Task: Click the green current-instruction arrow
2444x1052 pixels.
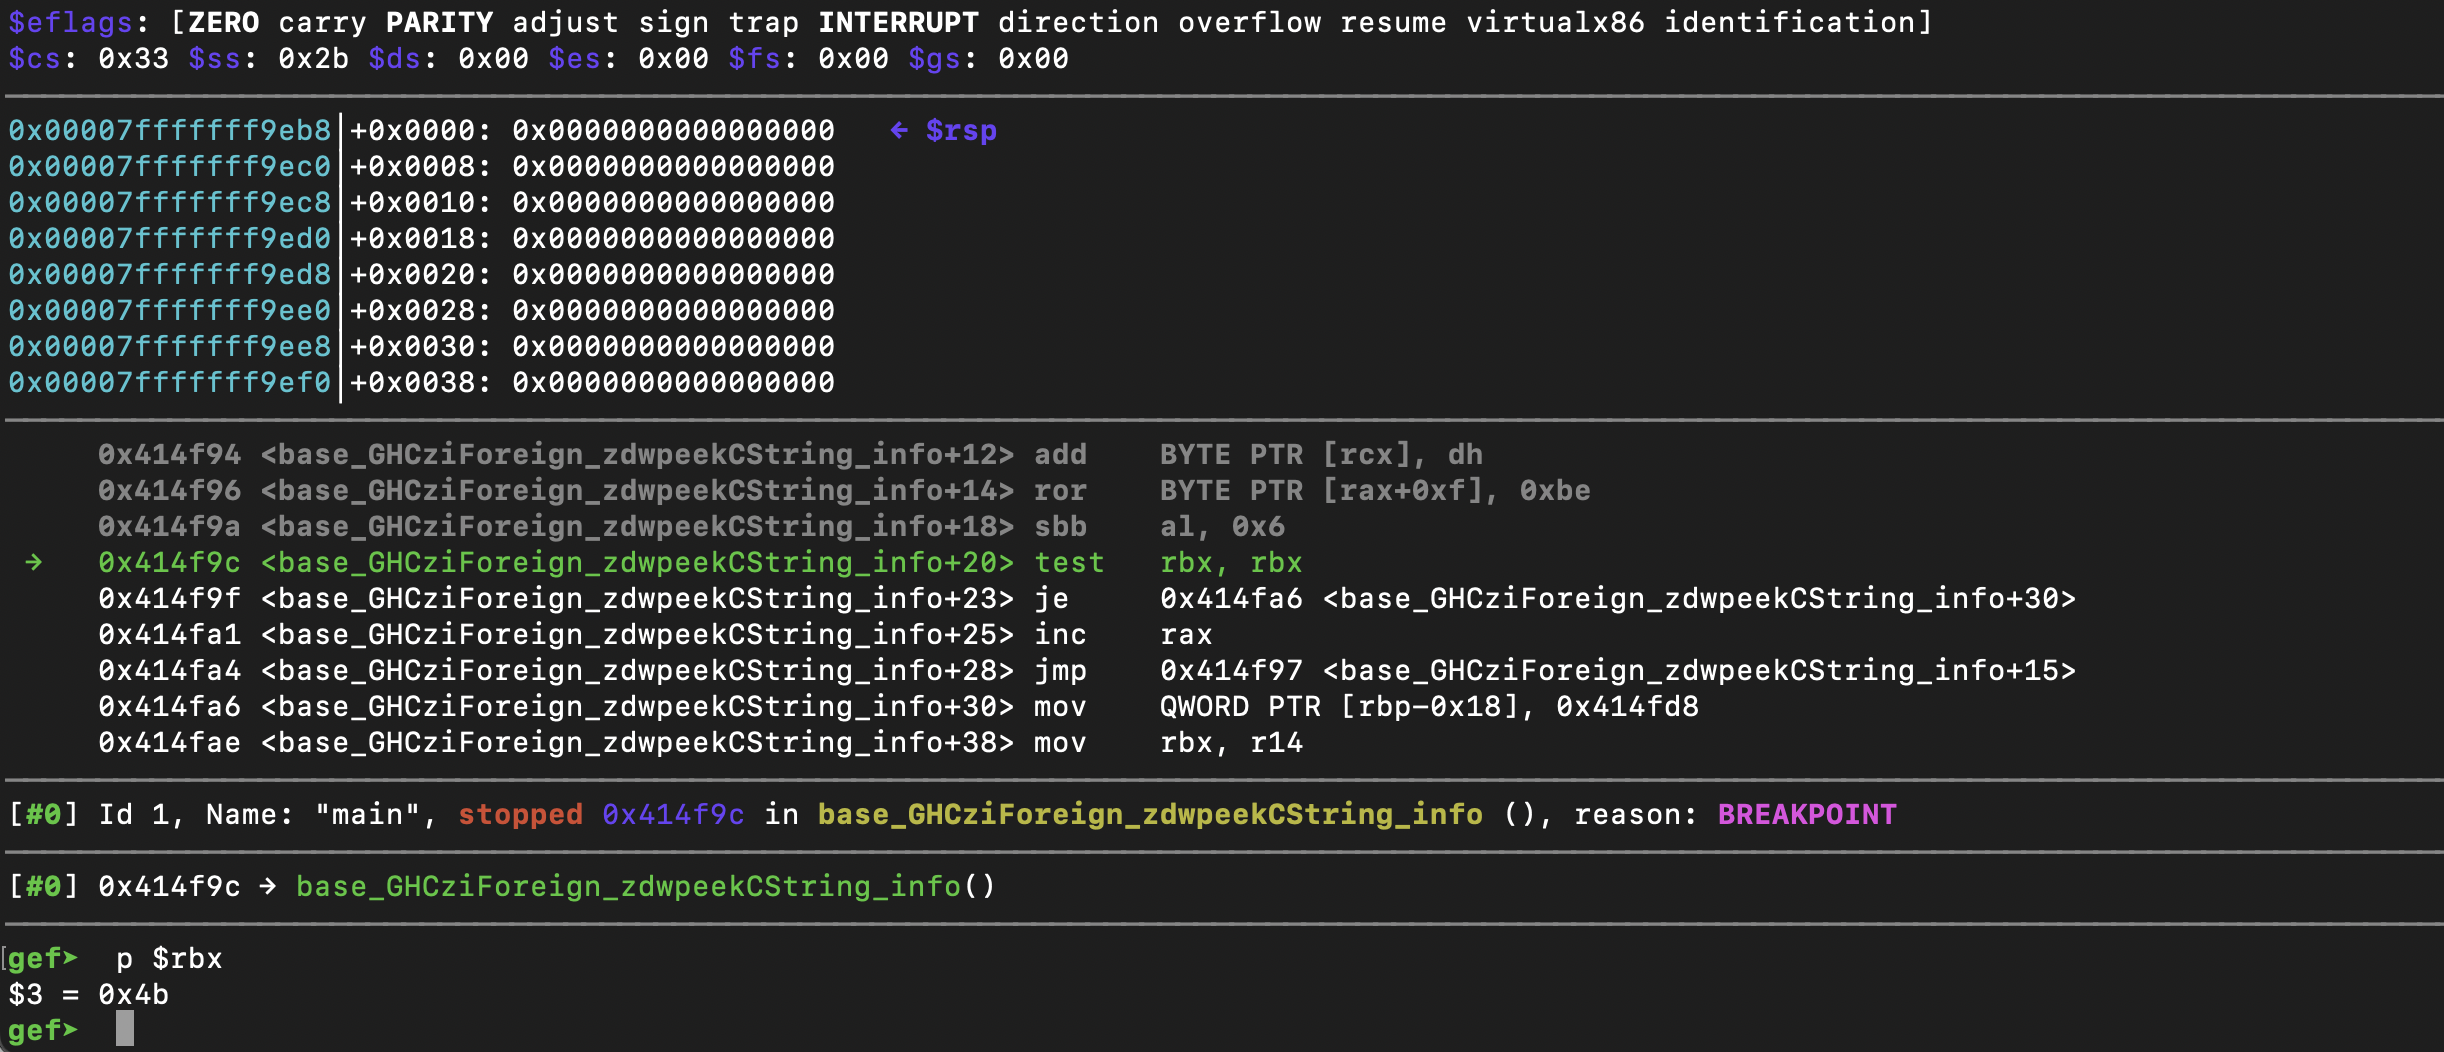Action: [x=34, y=563]
